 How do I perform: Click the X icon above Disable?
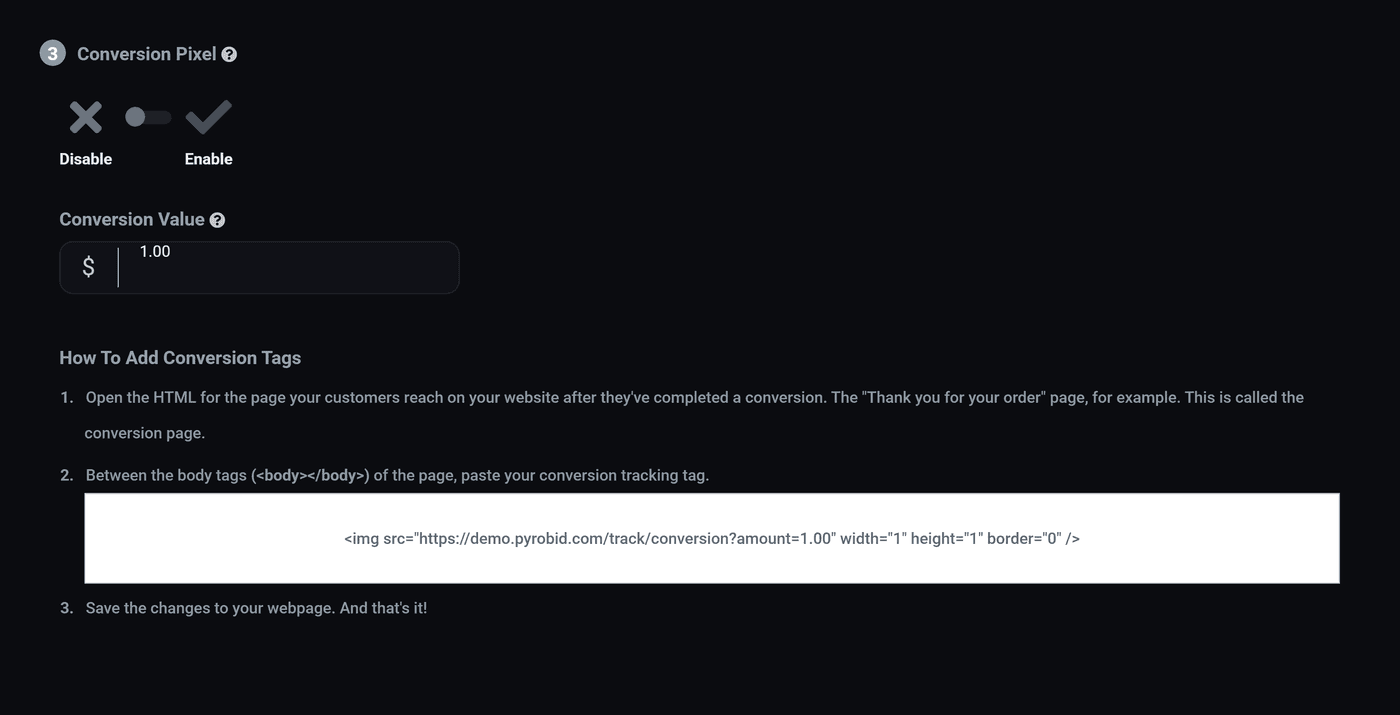tap(86, 118)
